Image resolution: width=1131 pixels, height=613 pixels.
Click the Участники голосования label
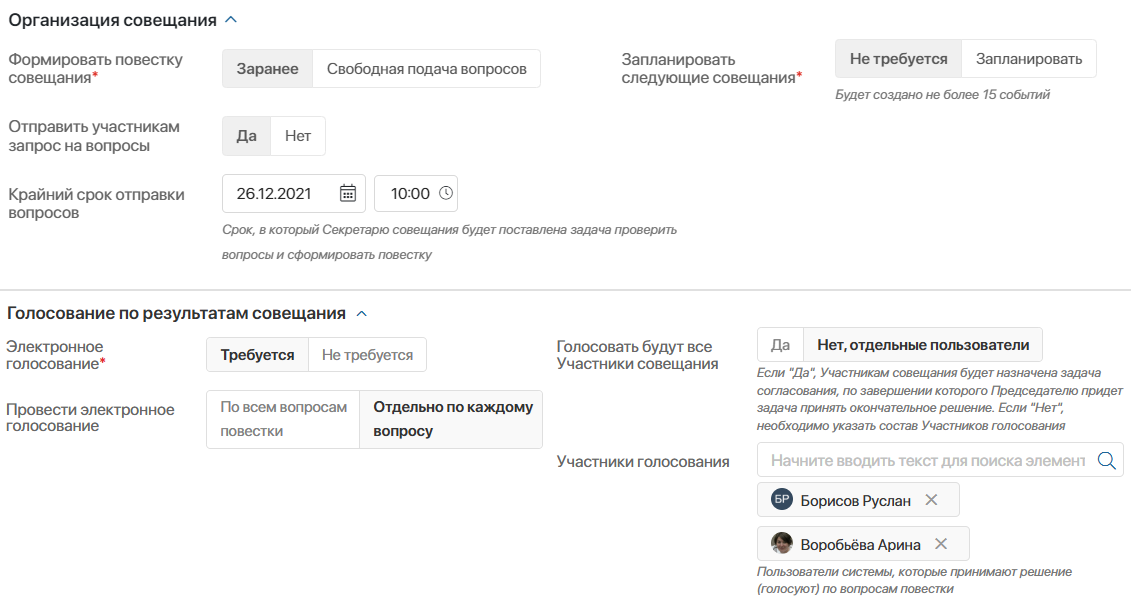pyautogui.click(x=643, y=462)
